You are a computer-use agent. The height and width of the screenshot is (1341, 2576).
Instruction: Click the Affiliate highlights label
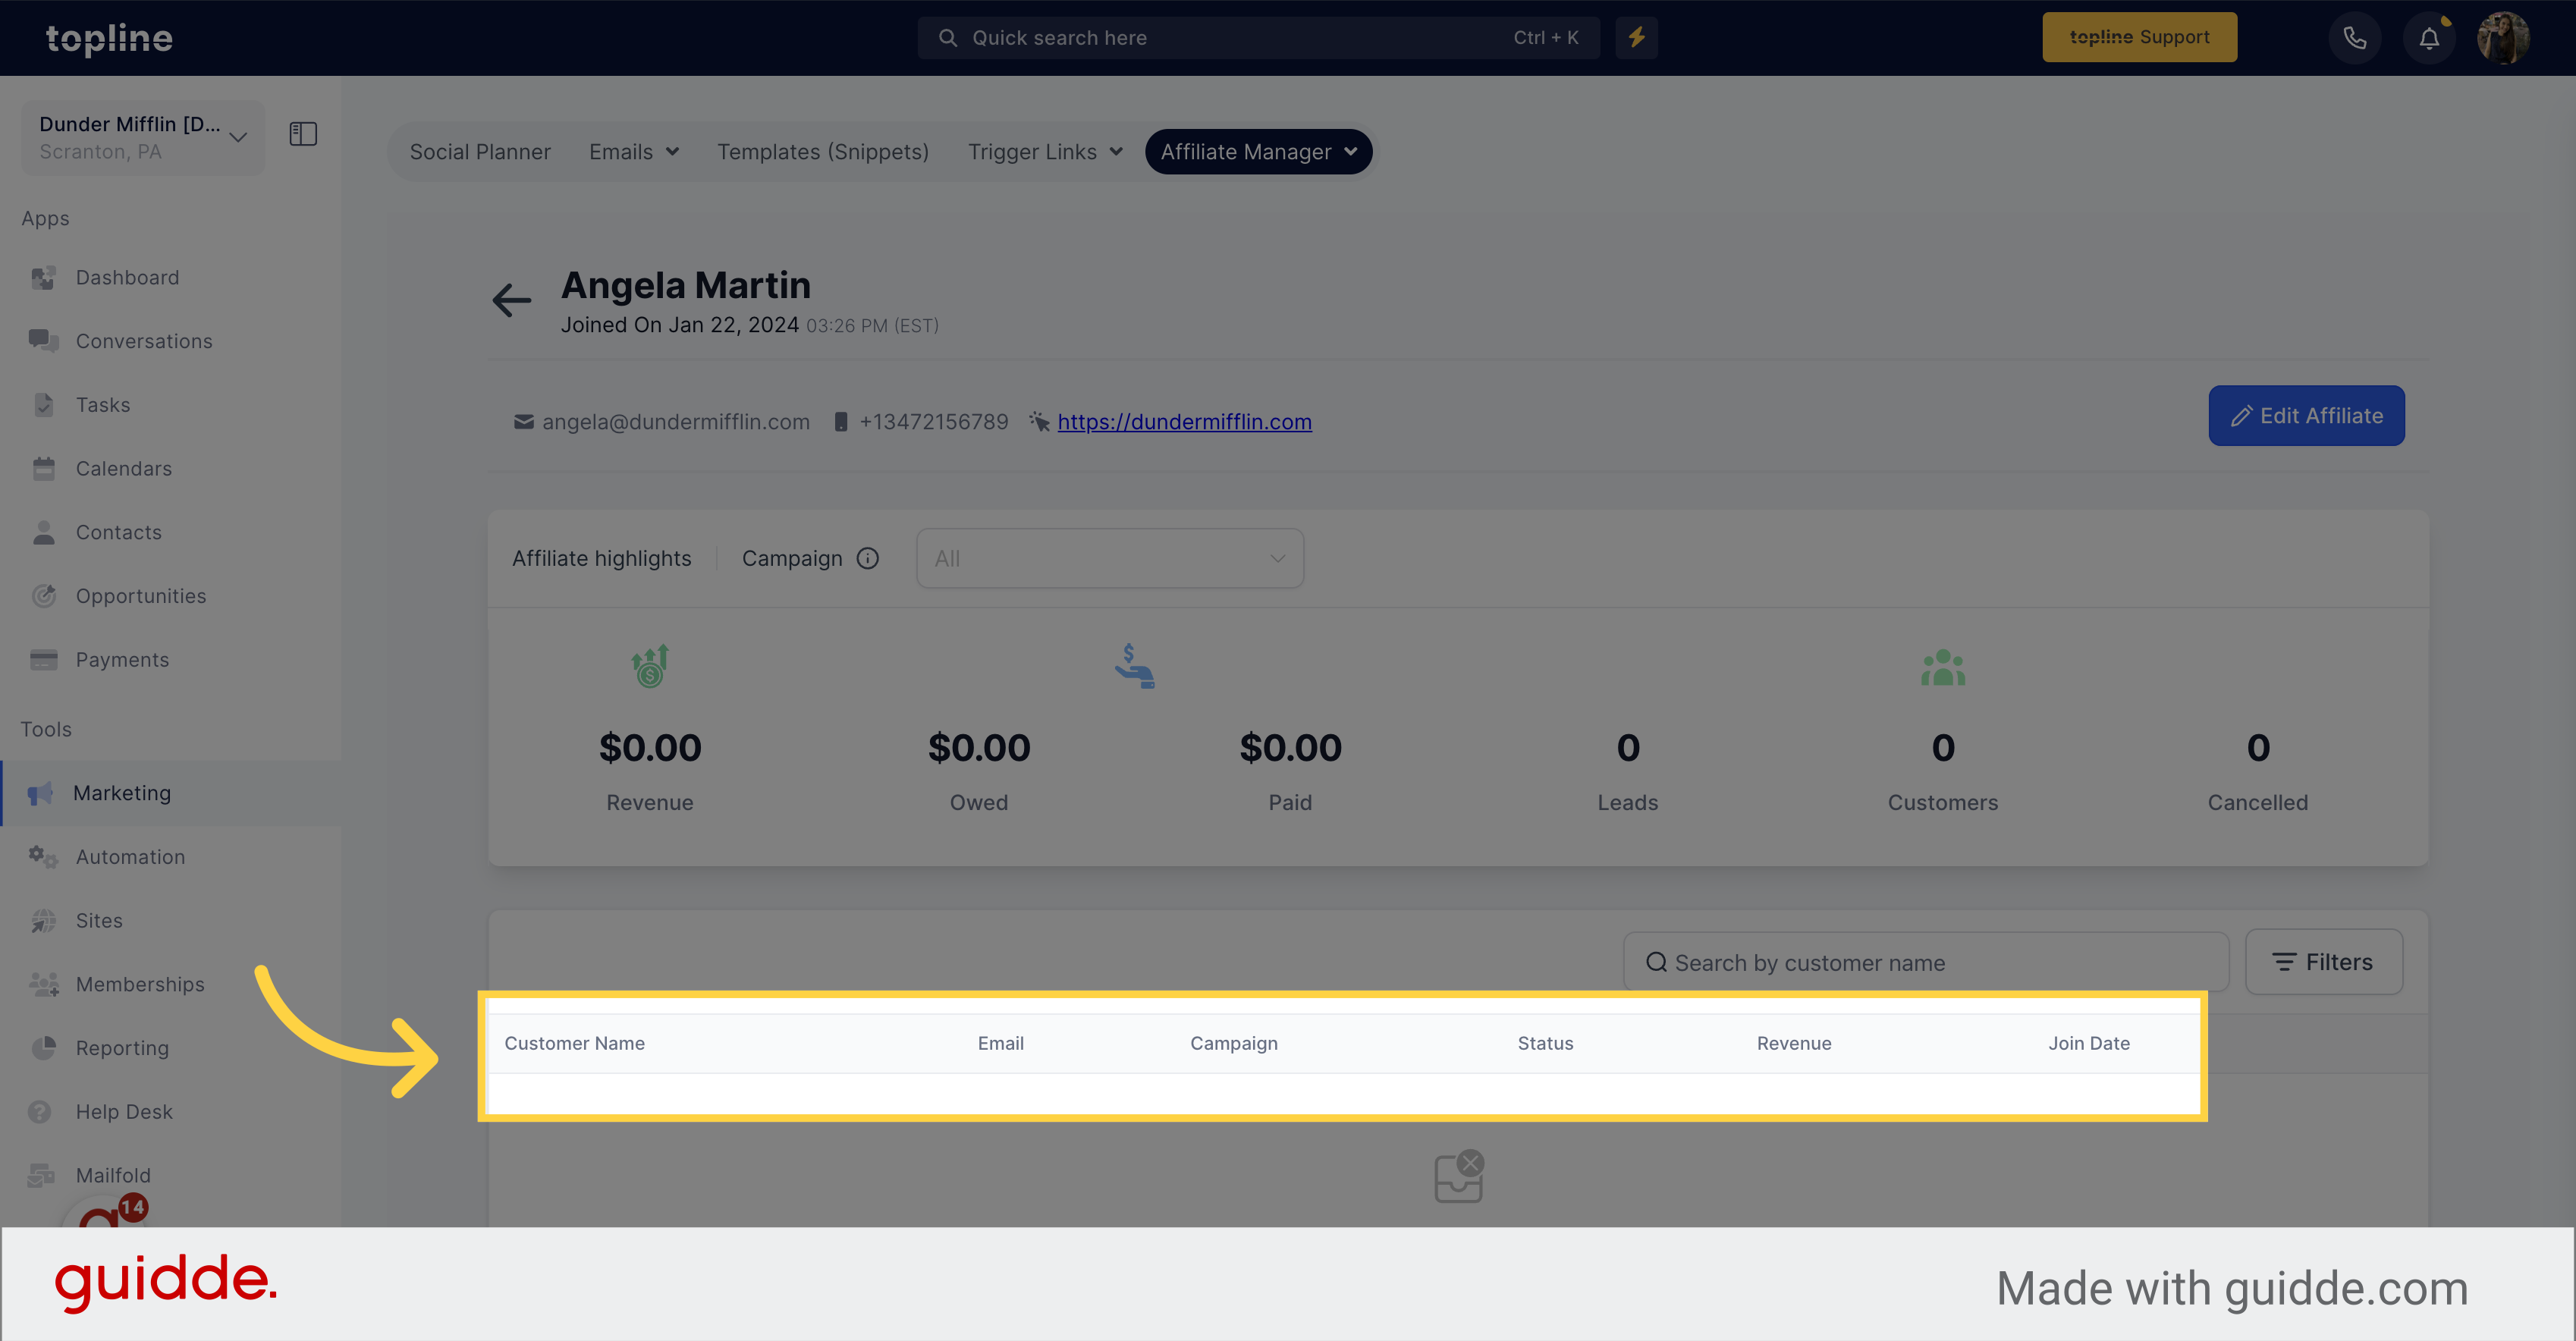601,558
